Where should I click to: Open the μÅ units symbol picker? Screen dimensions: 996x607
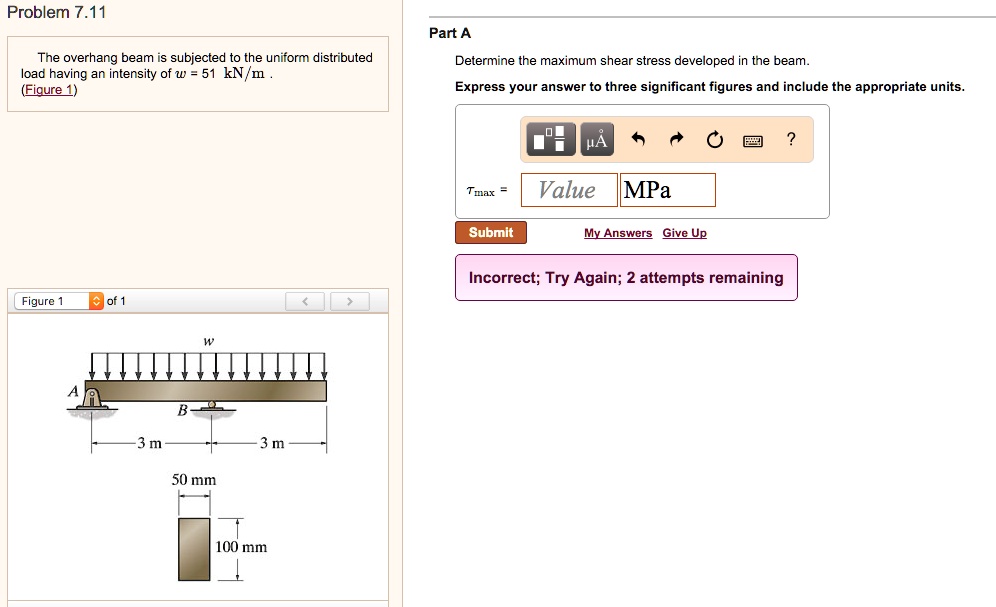pyautogui.click(x=596, y=139)
